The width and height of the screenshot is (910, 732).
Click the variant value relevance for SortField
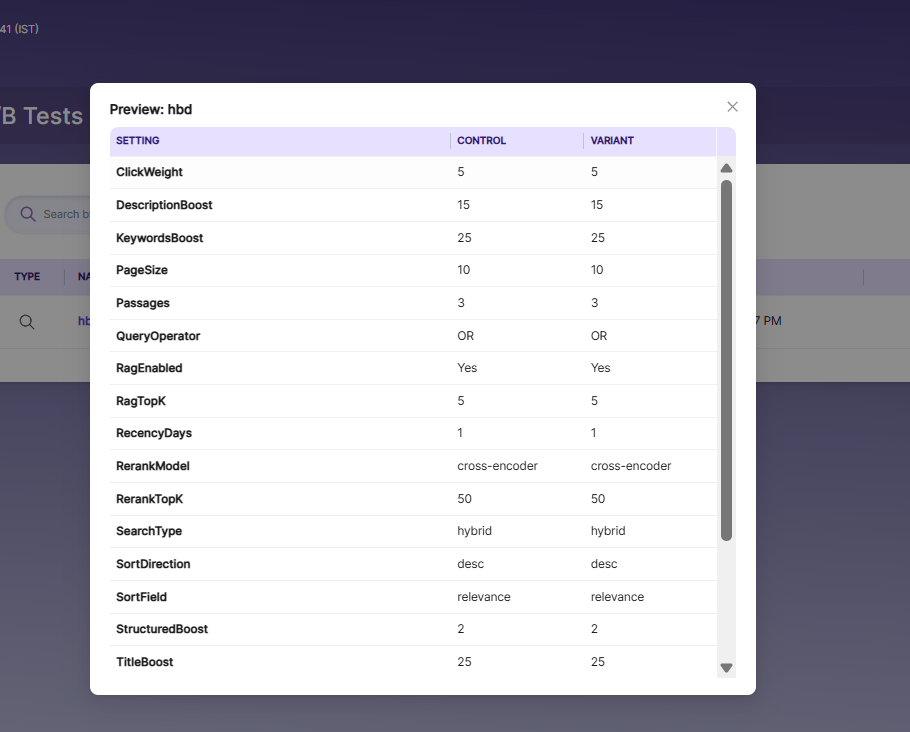tap(618, 597)
